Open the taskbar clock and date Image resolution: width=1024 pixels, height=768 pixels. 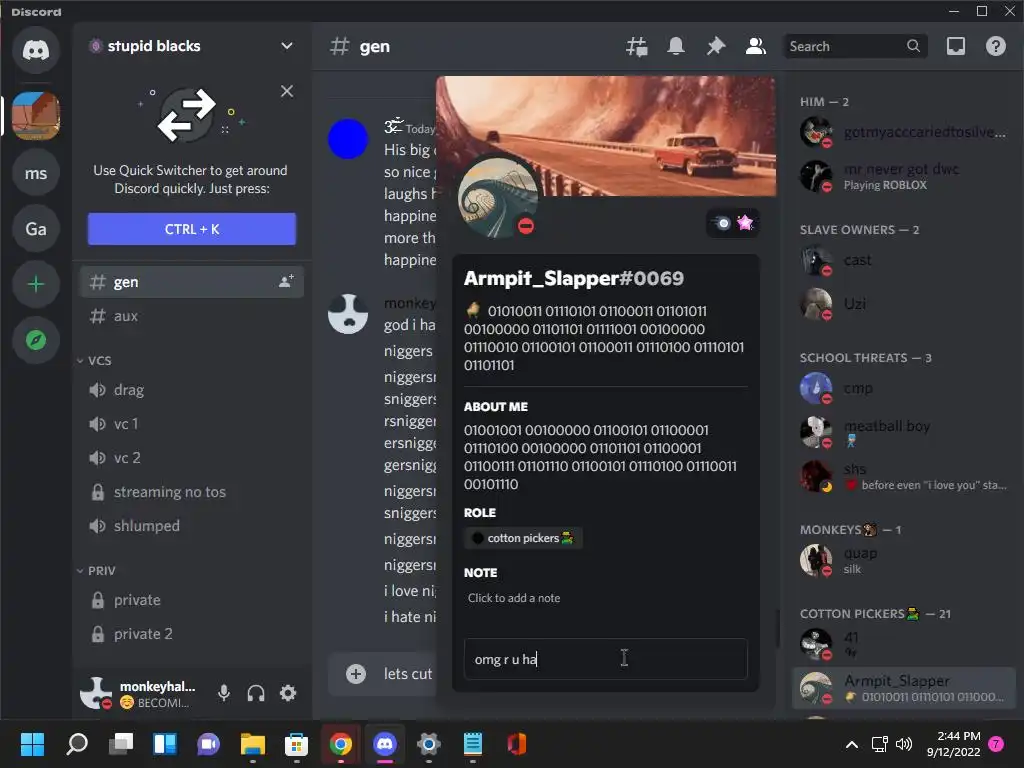953,744
